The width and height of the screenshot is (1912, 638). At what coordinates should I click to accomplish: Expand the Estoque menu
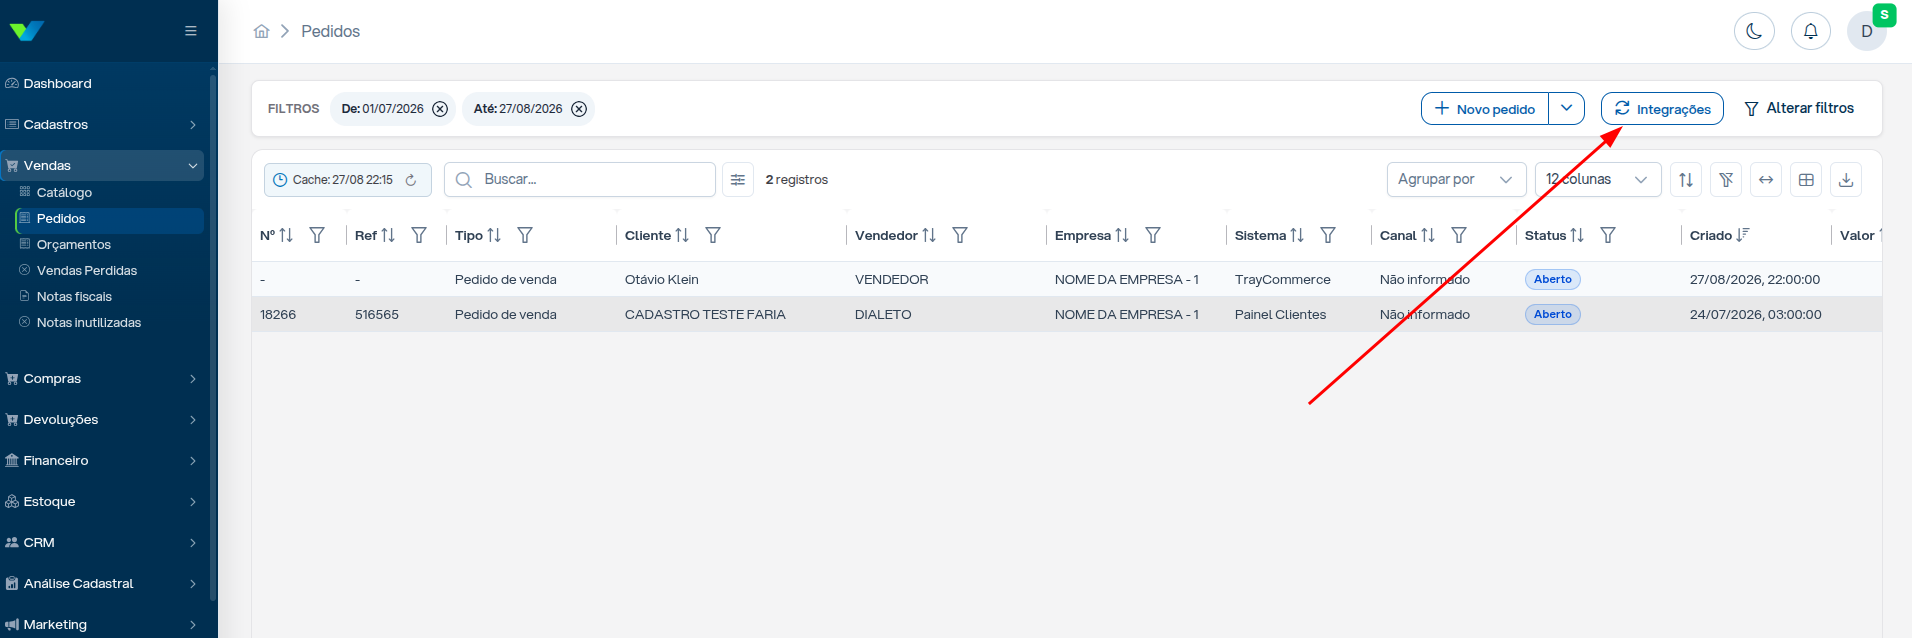[x=104, y=502]
